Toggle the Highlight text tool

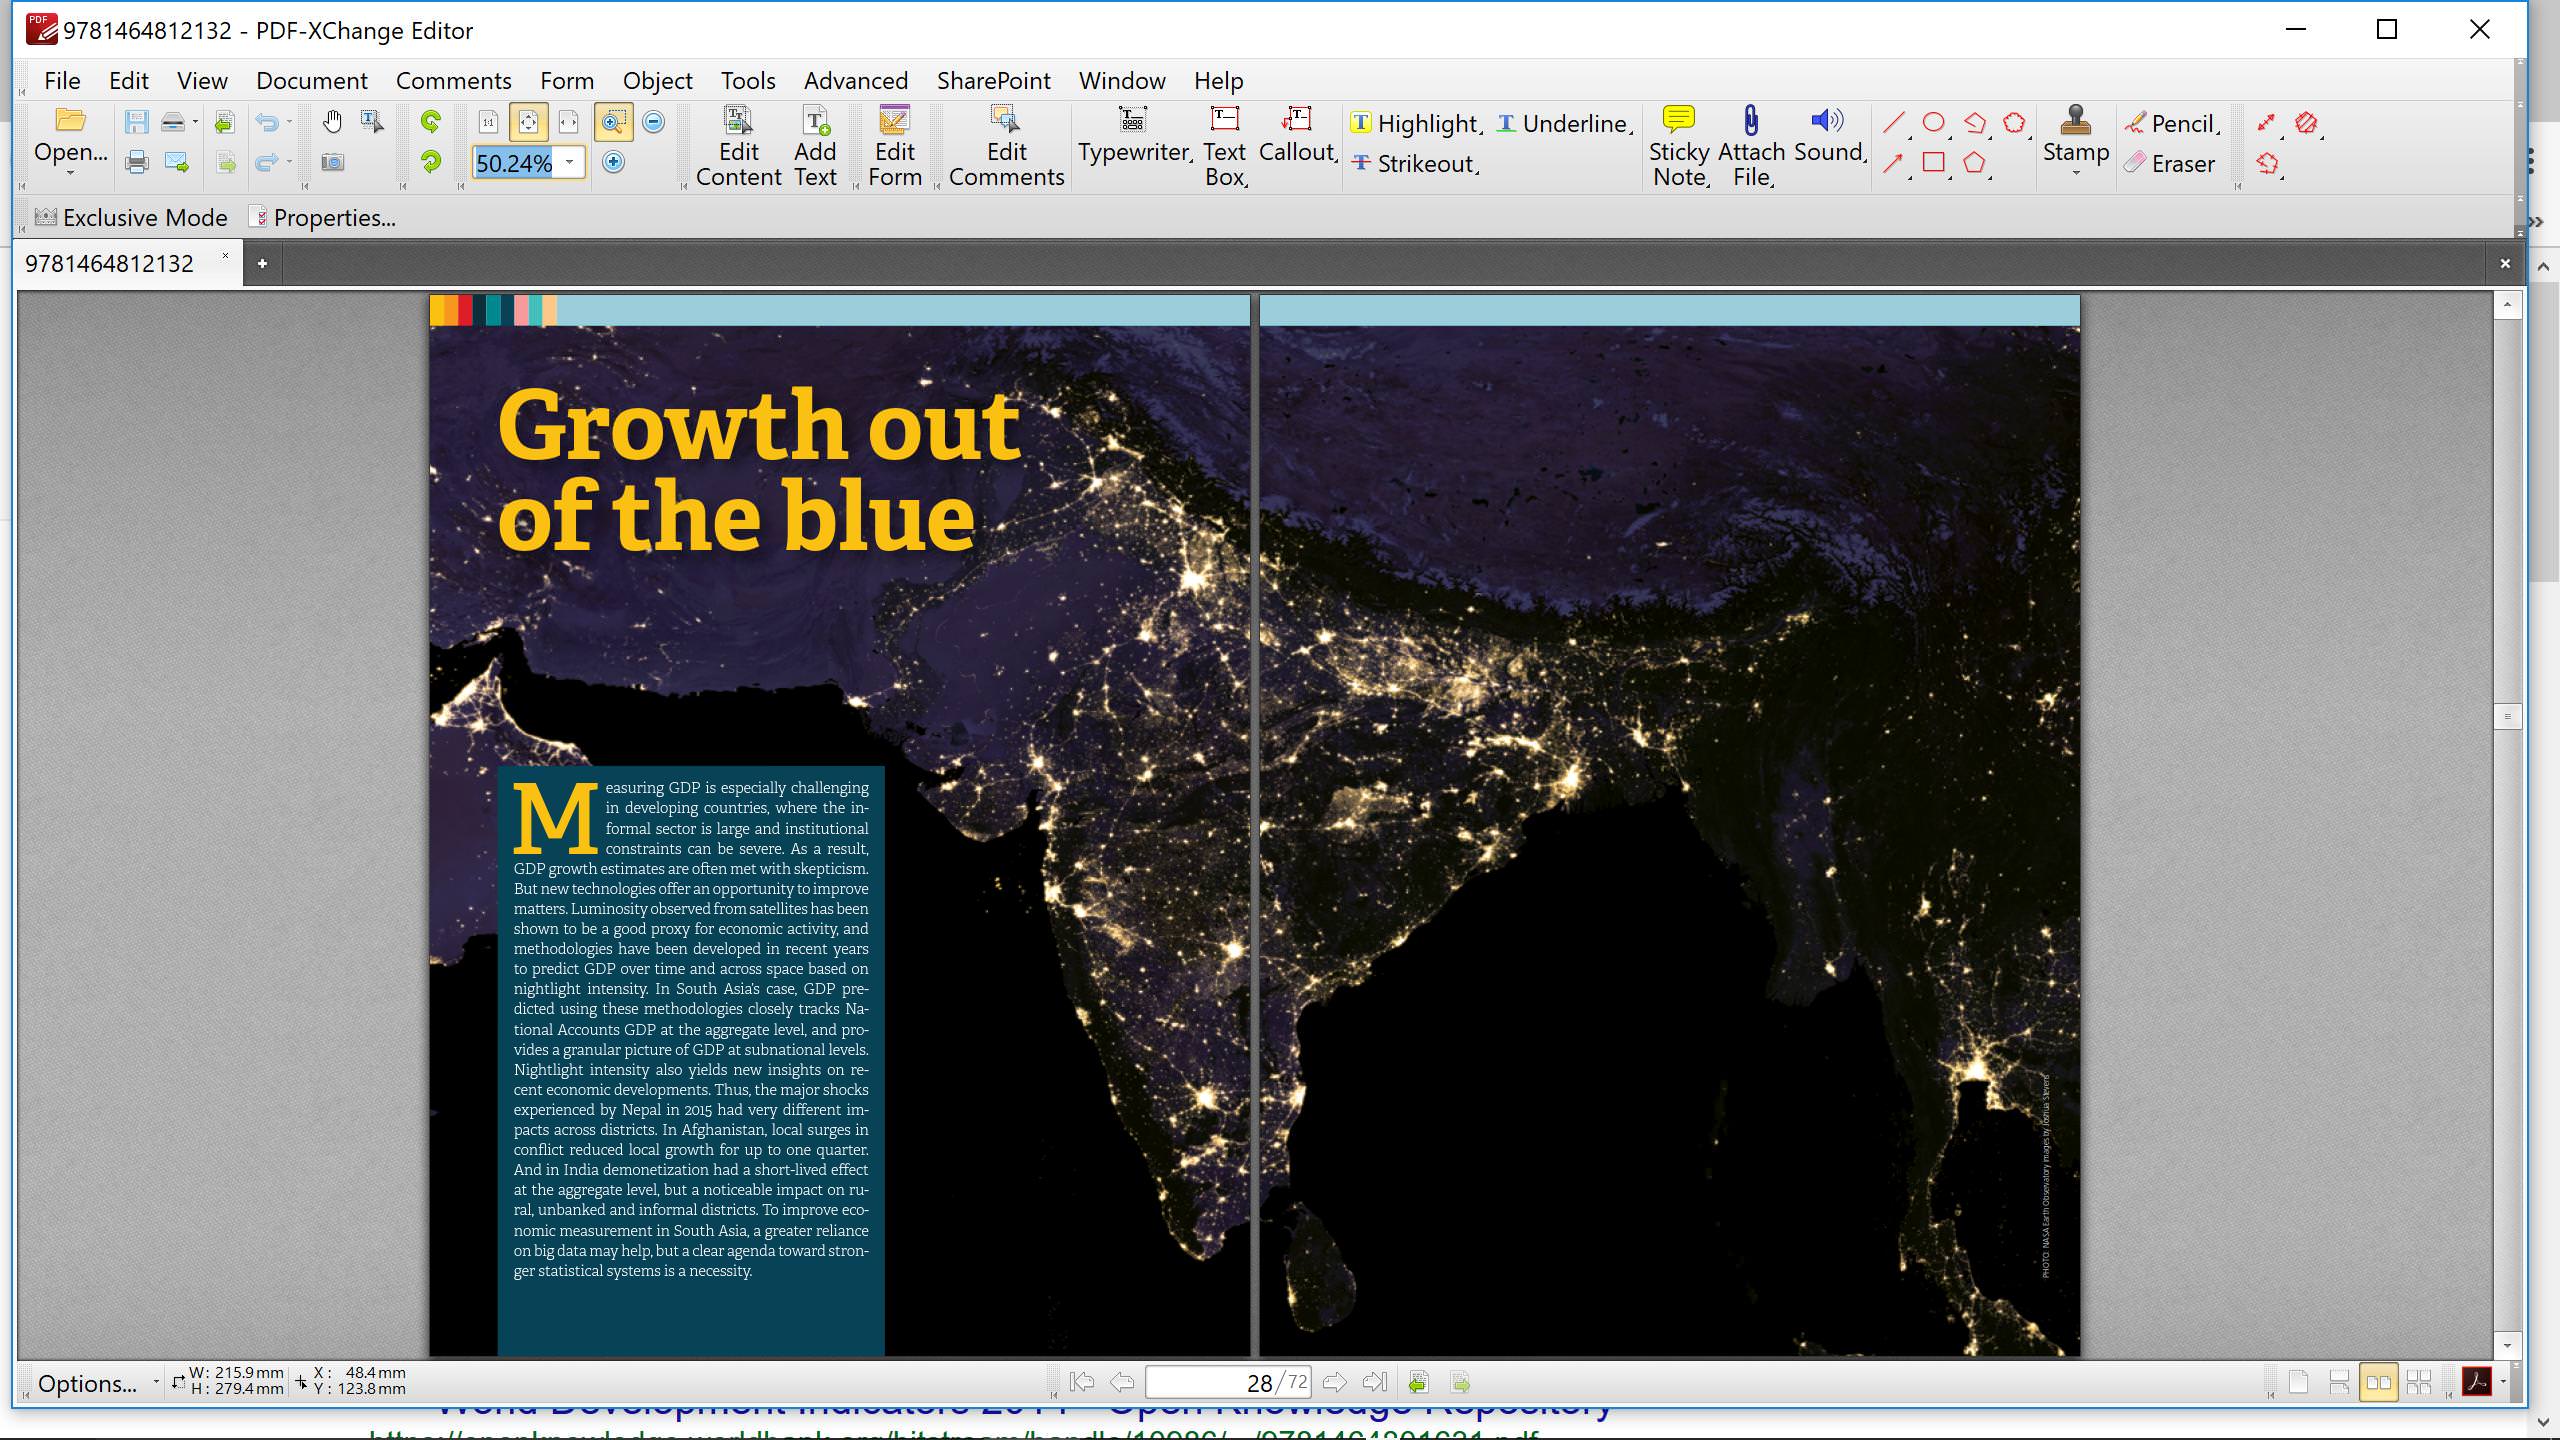coord(1415,123)
